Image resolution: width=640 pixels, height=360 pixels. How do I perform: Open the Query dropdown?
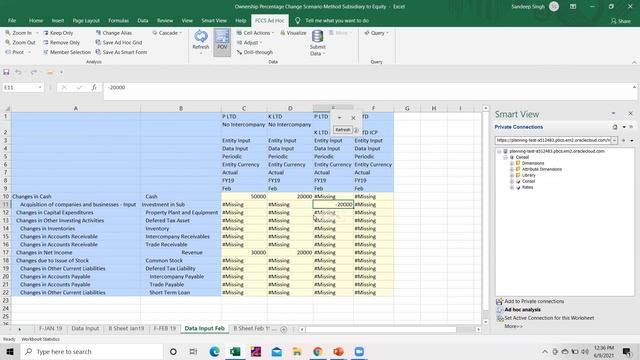[x=376, y=33]
